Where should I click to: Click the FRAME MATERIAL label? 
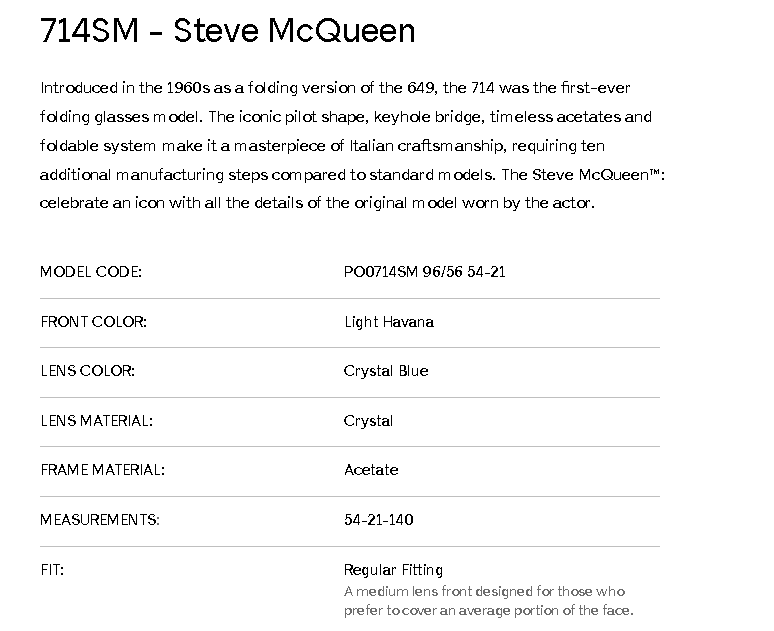point(102,470)
